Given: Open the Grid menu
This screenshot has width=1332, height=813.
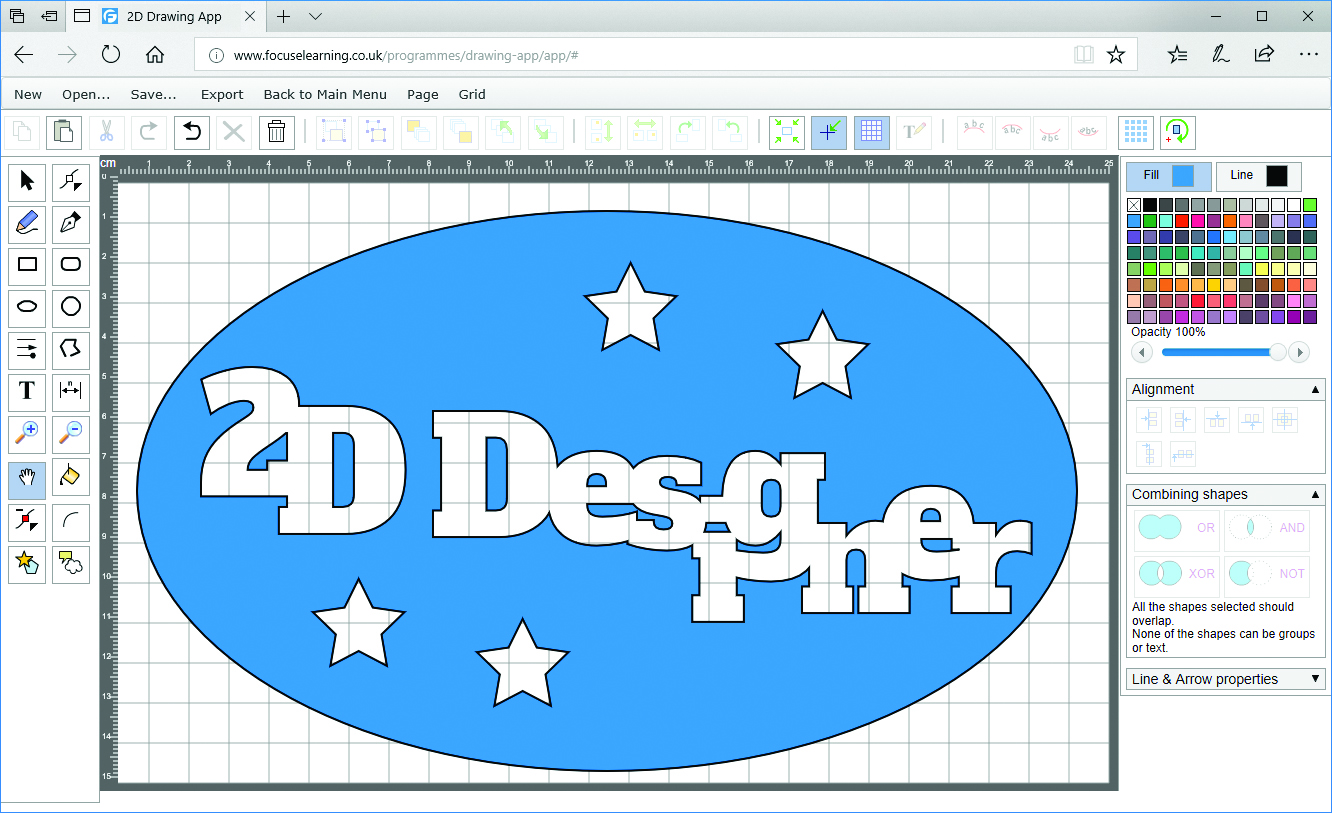Looking at the screenshot, I should [471, 94].
